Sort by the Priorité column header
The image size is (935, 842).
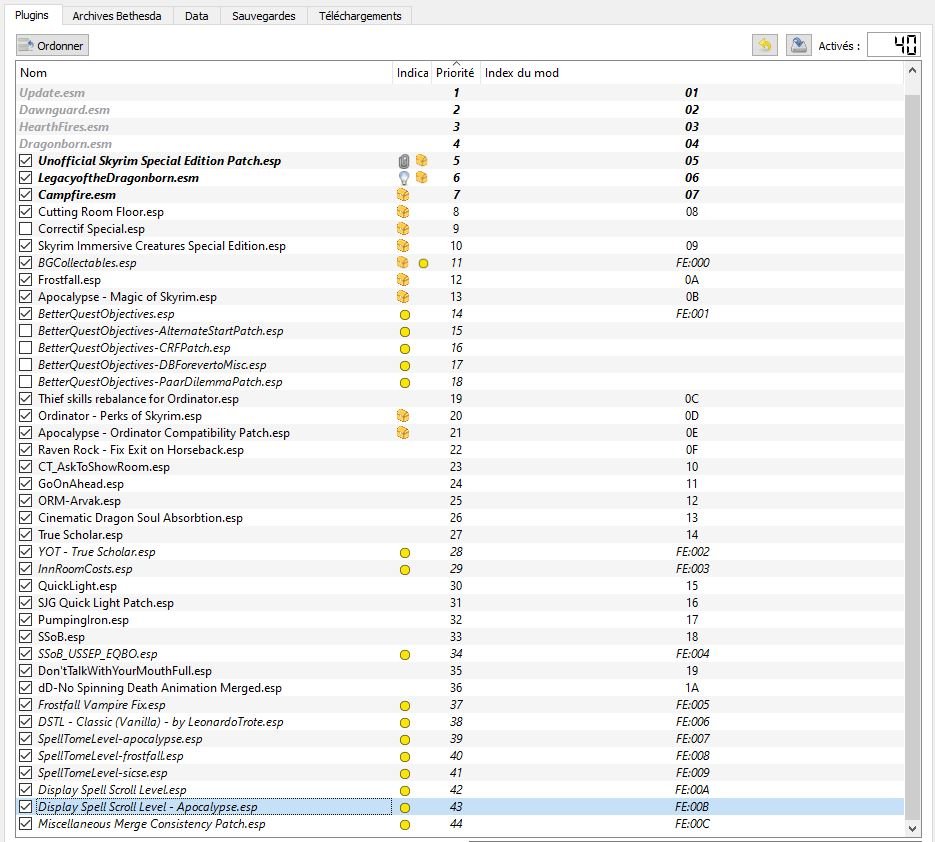[455, 73]
